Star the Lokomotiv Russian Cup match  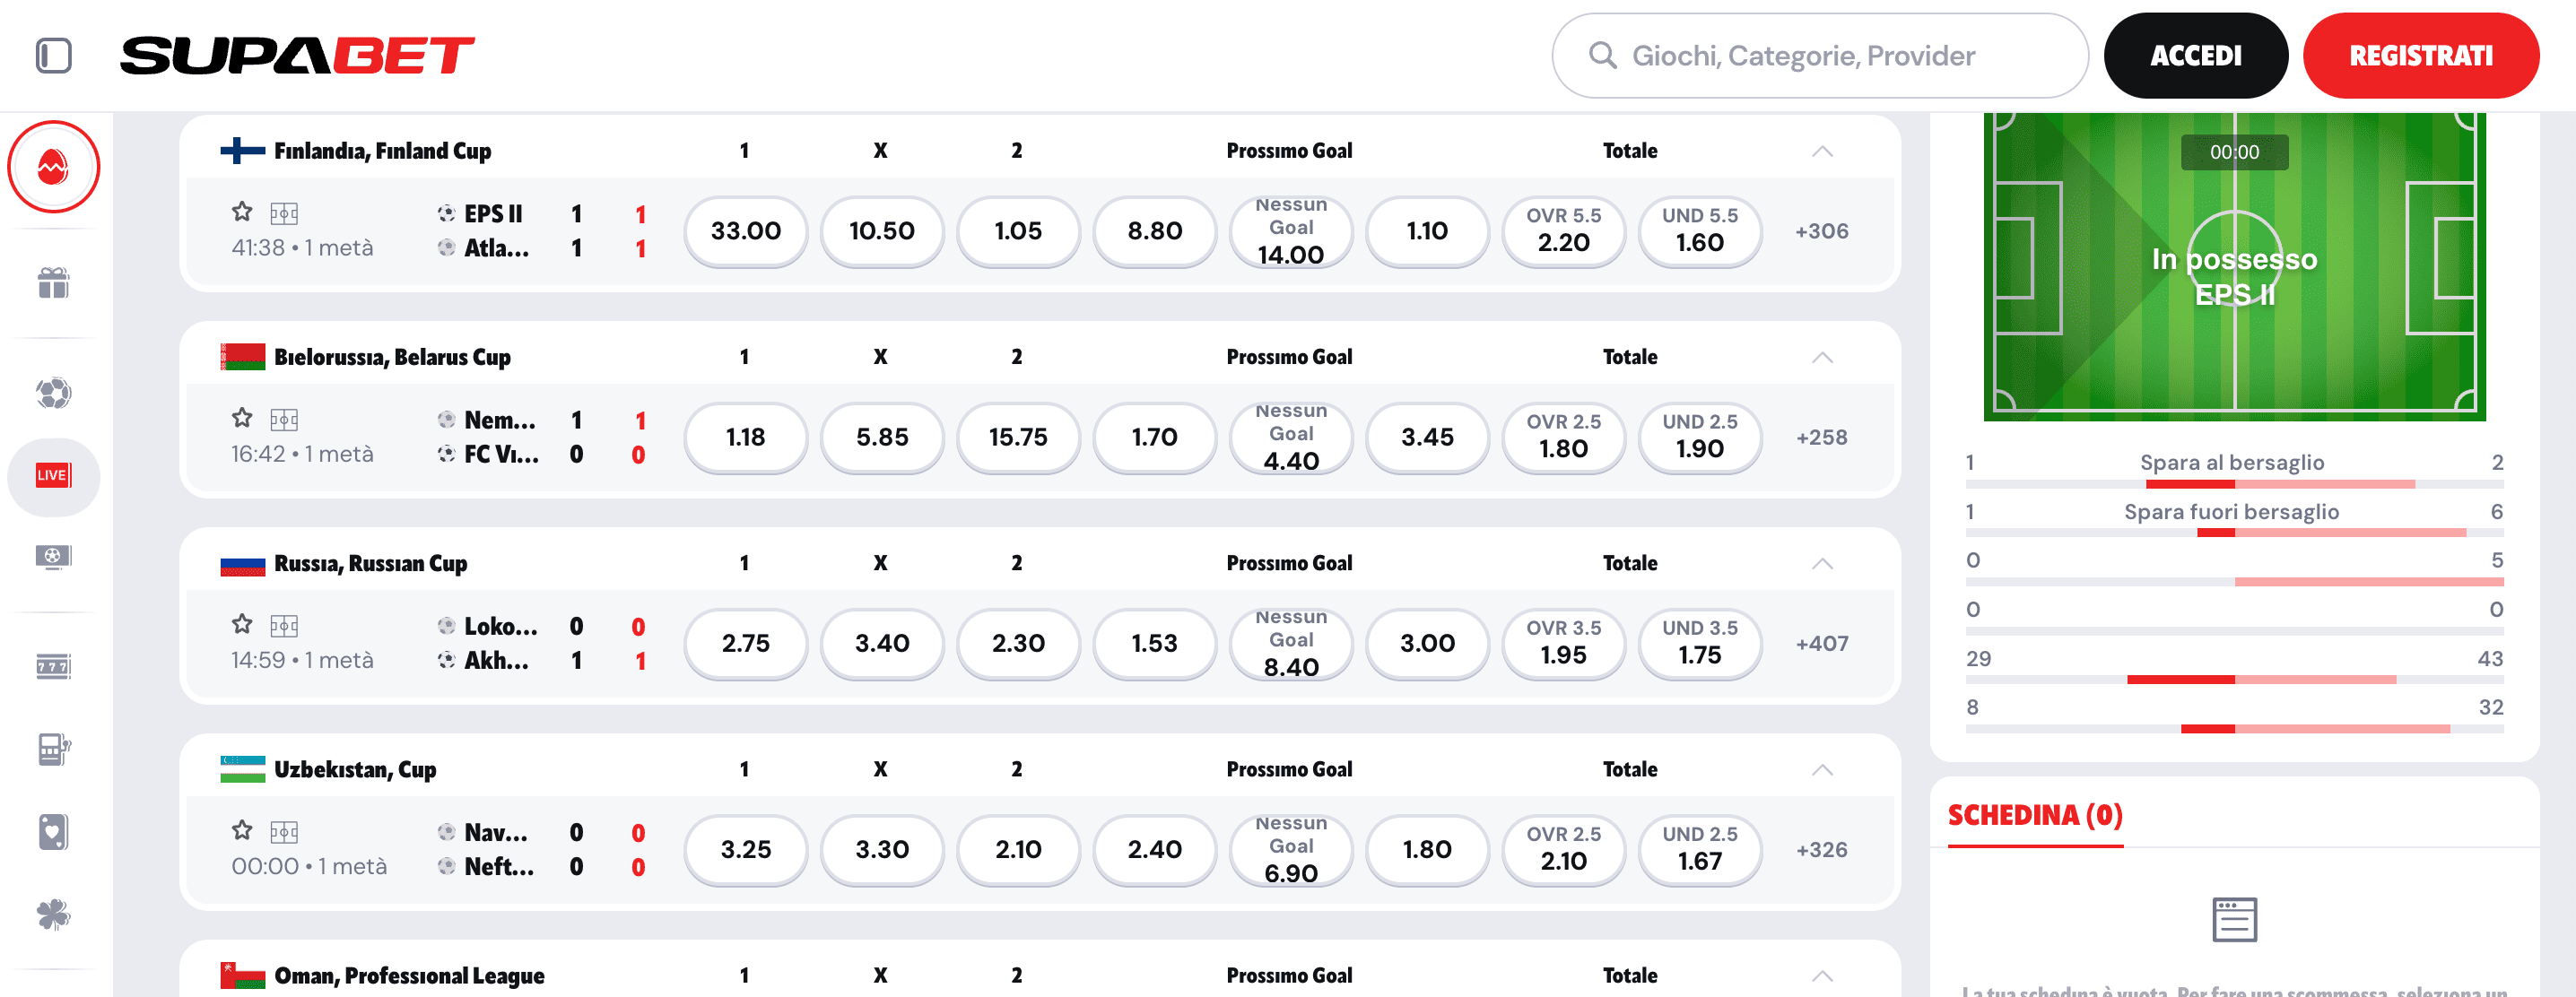pyautogui.click(x=241, y=623)
